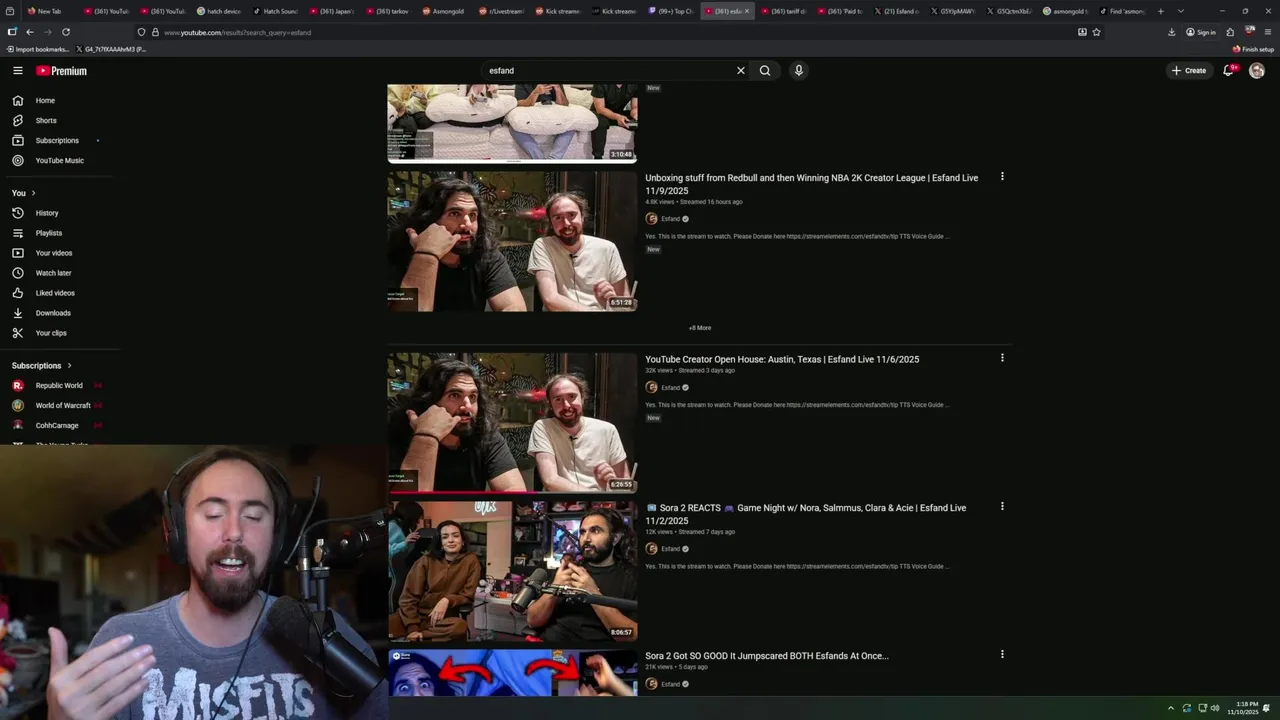The height and width of the screenshot is (720, 1280).
Task: Open Import bookmarks bookmark item
Action: pos(38,49)
